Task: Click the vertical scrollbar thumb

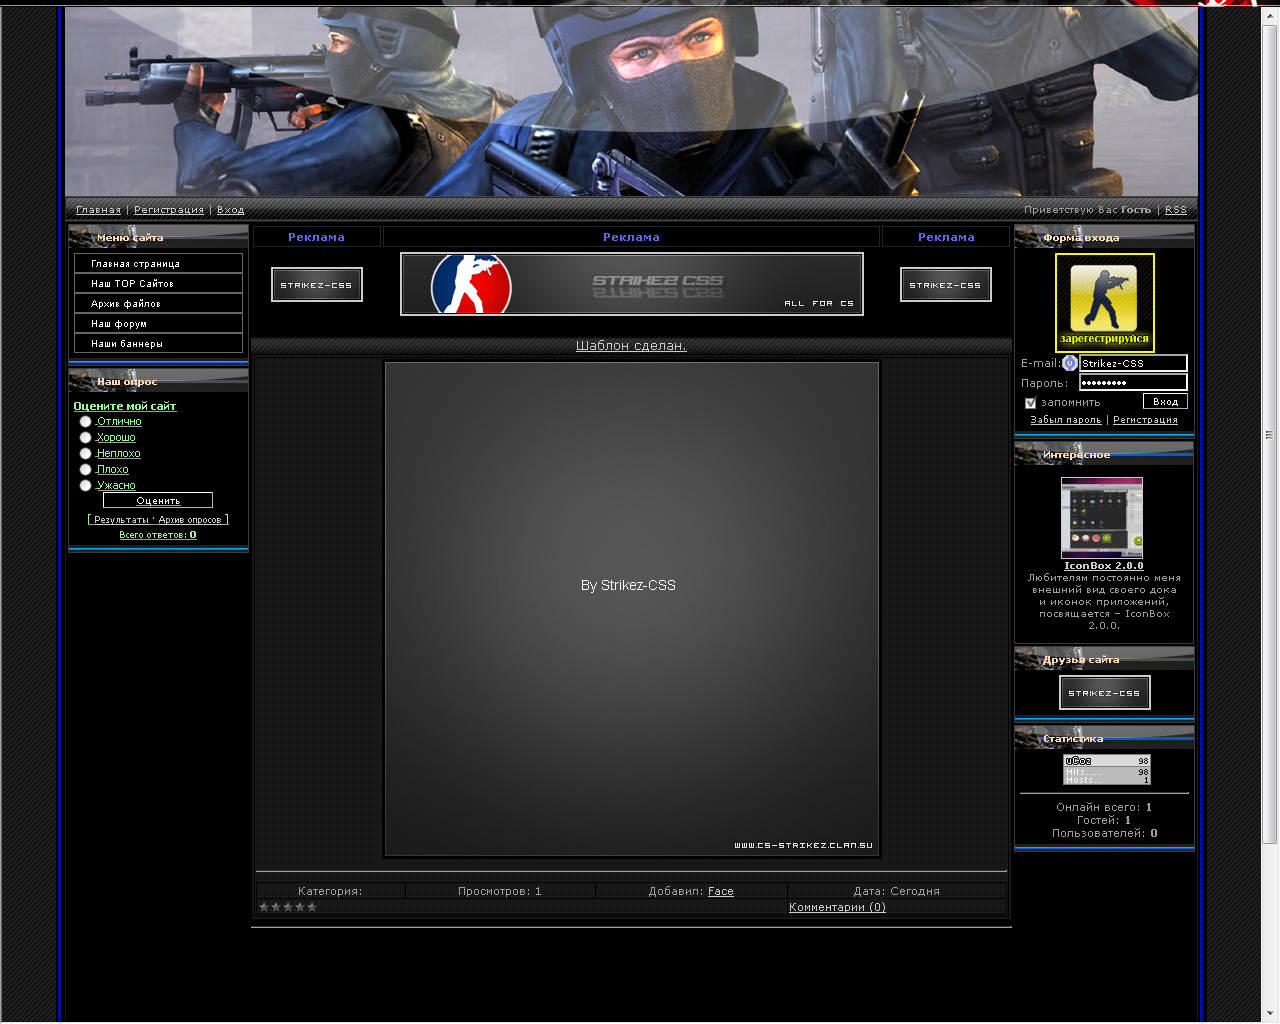Action: [1270, 434]
